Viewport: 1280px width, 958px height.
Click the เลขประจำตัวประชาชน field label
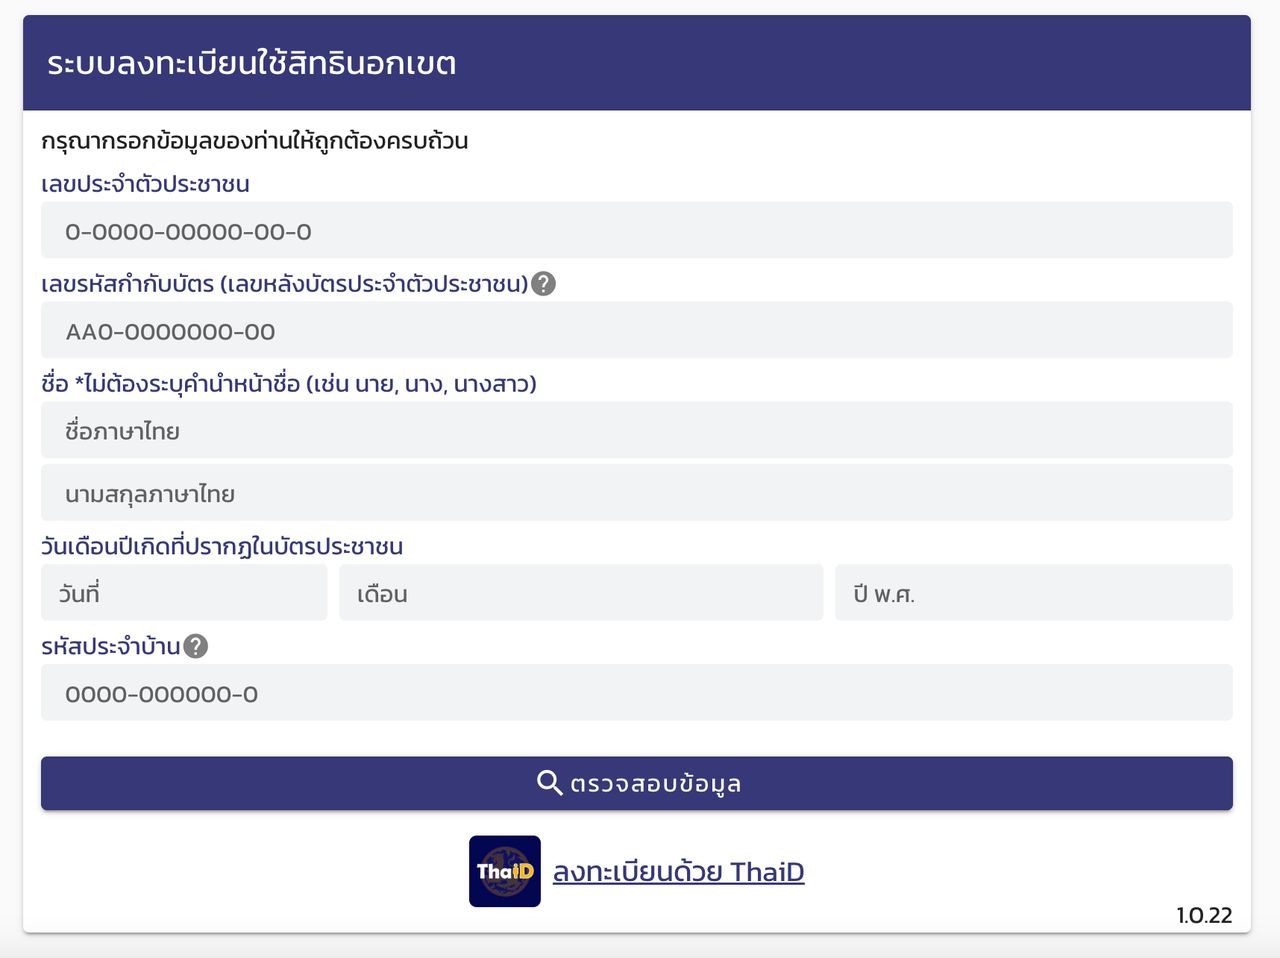(145, 184)
